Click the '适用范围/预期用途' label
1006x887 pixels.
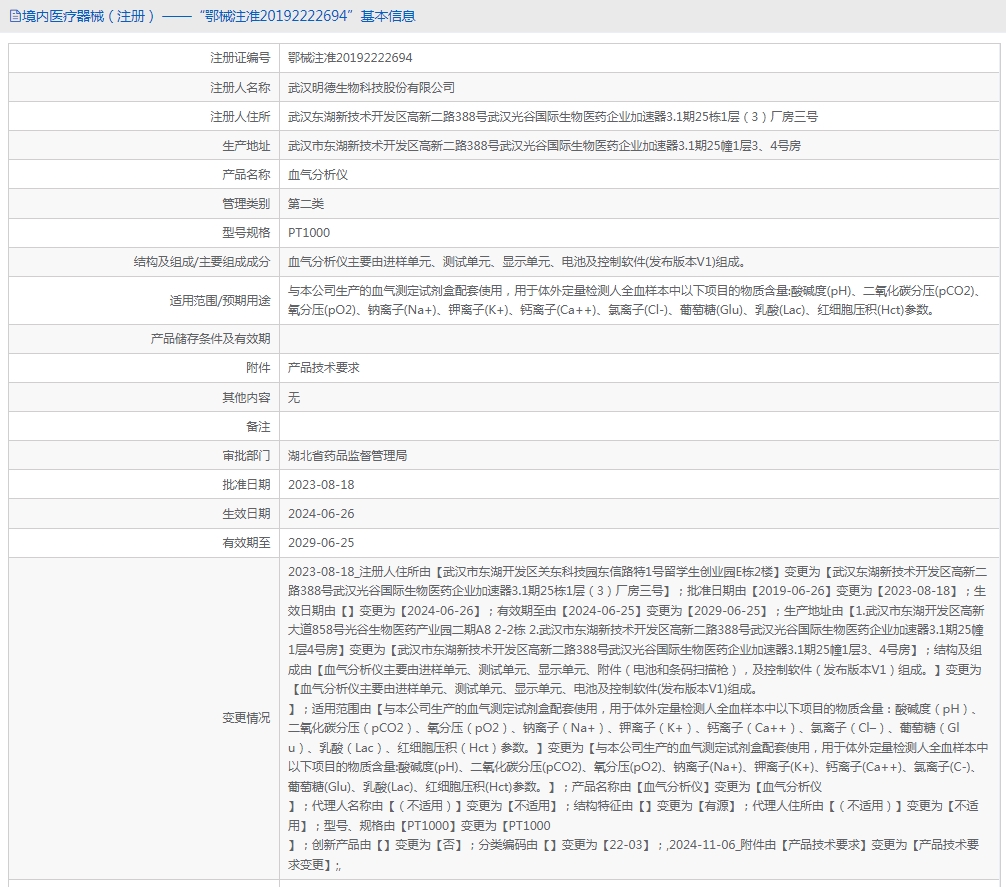coord(219,300)
